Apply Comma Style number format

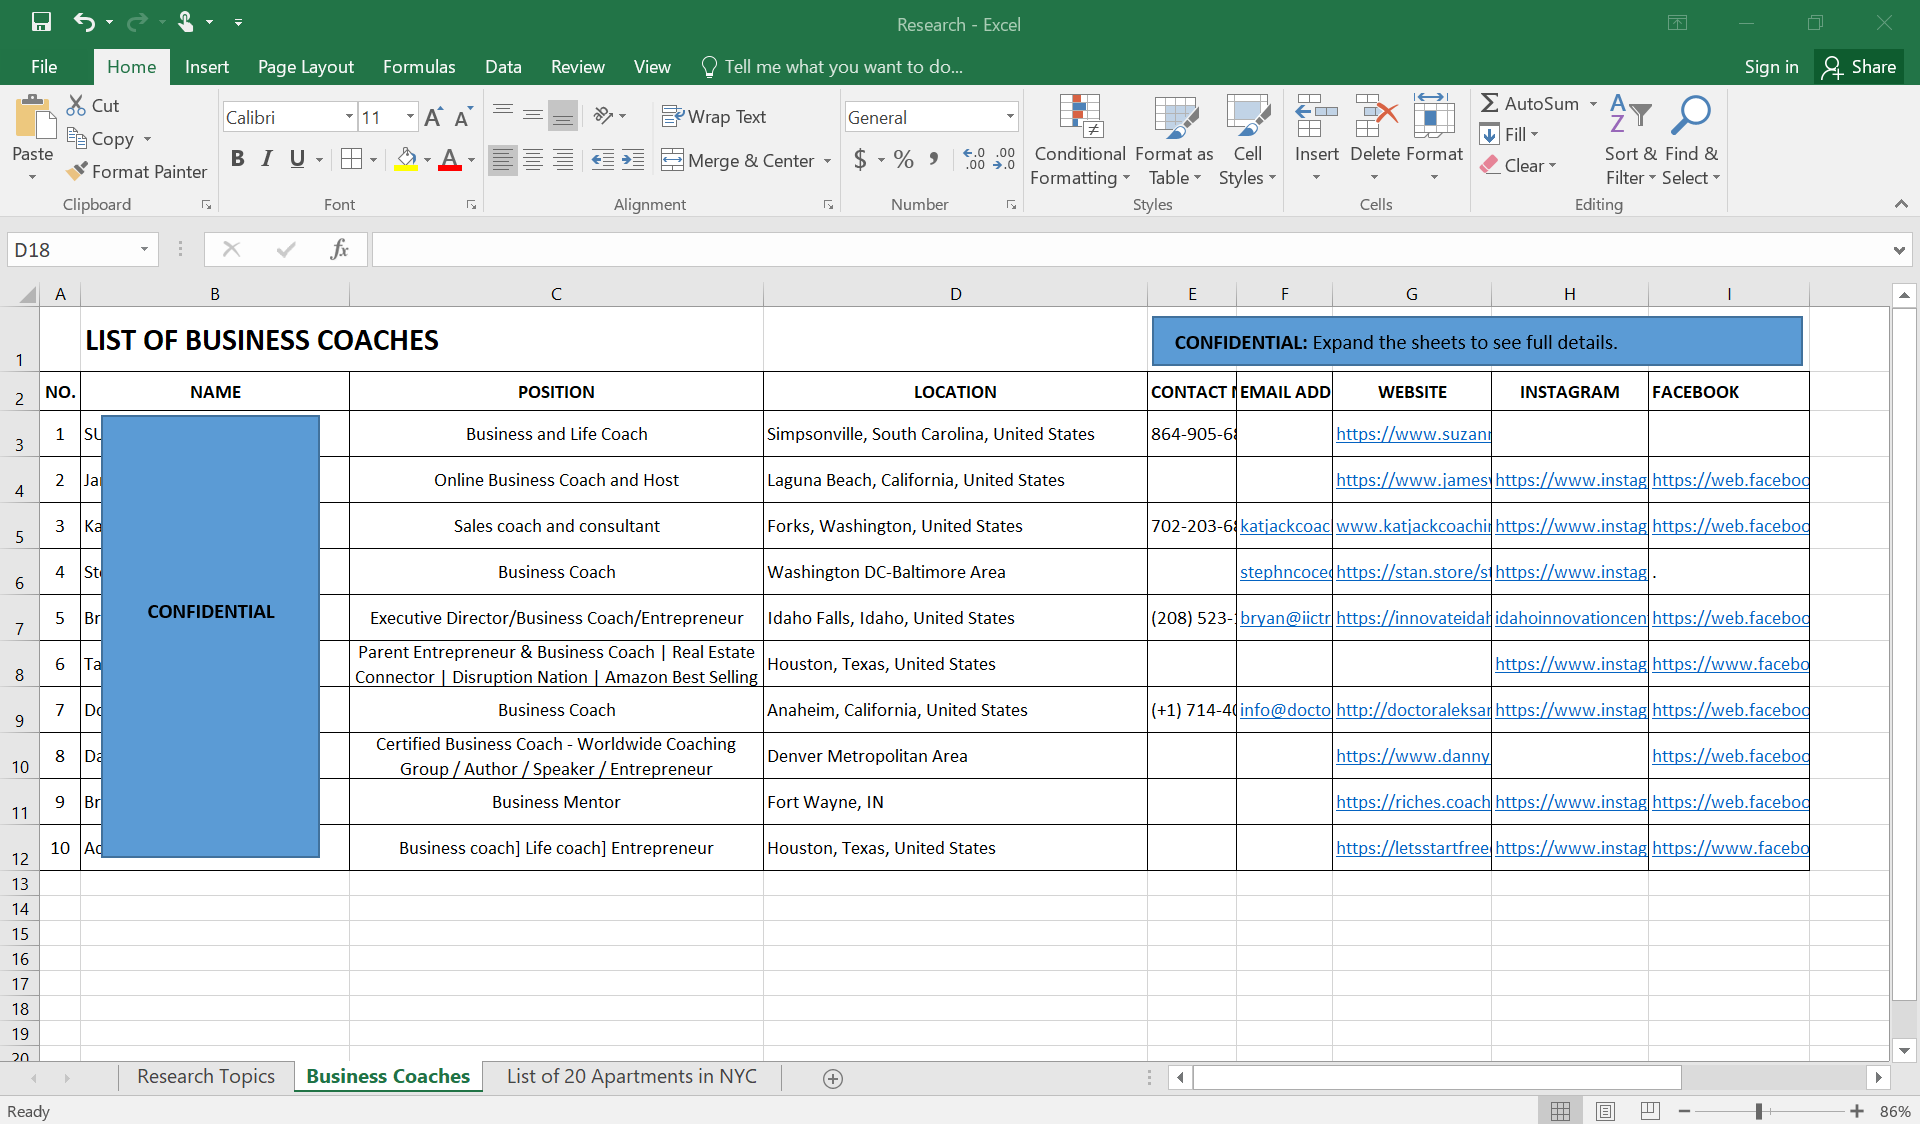pos(933,160)
